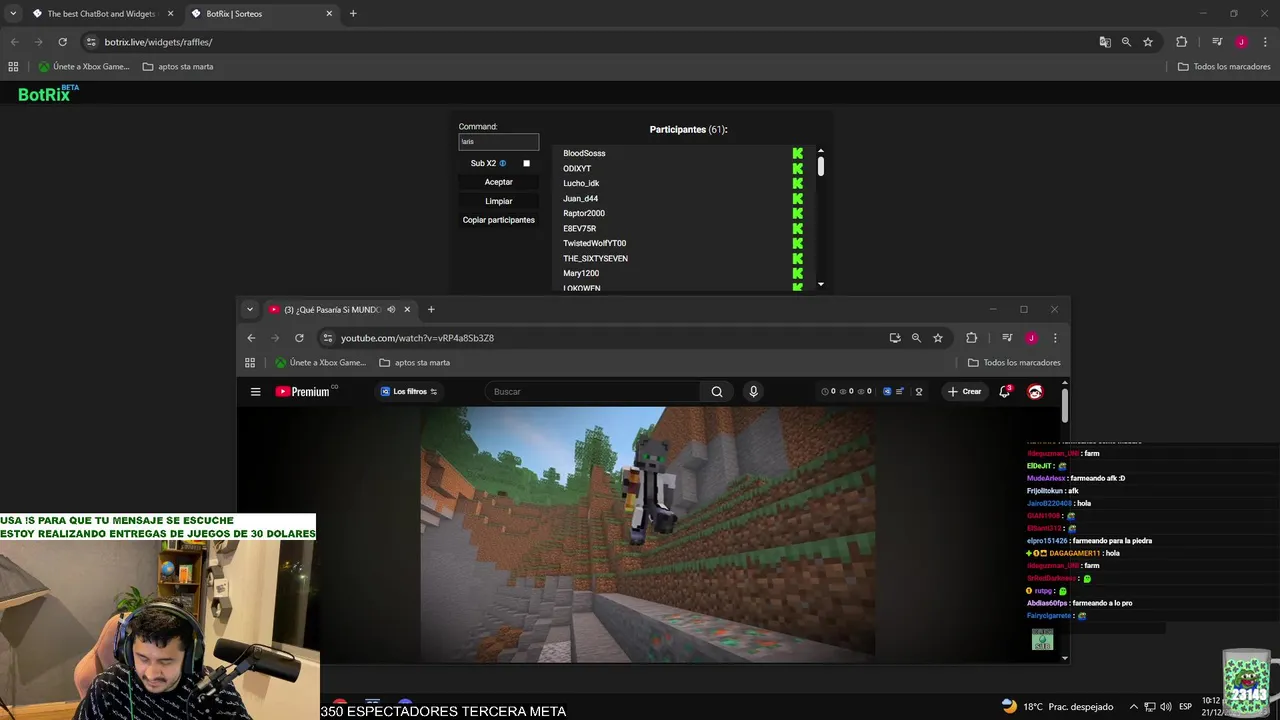Image resolution: width=1280 pixels, height=720 pixels.
Task: Click the BotRix BETA logo
Action: click(x=48, y=93)
